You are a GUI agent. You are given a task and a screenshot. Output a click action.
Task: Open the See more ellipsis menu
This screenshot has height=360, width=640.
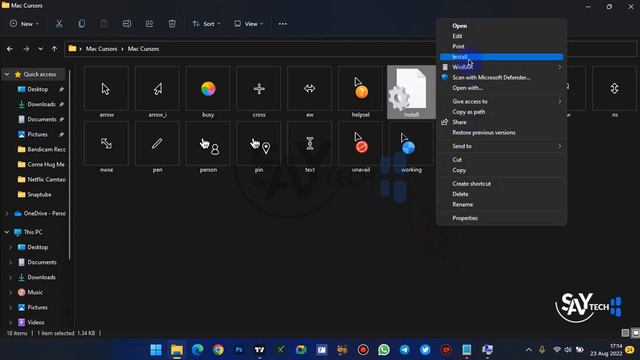pos(282,24)
